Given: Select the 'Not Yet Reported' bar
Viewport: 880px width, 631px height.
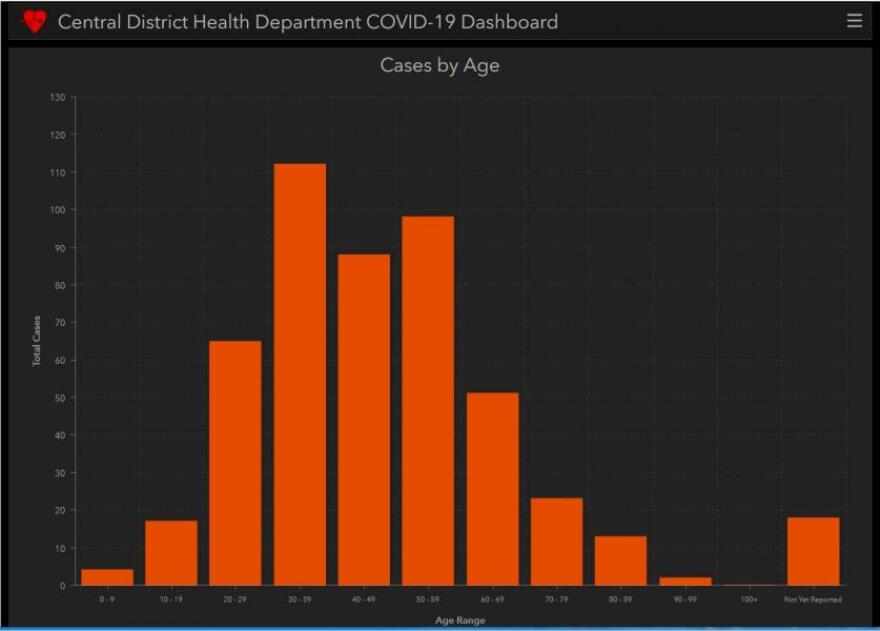Looking at the screenshot, I should [x=813, y=551].
